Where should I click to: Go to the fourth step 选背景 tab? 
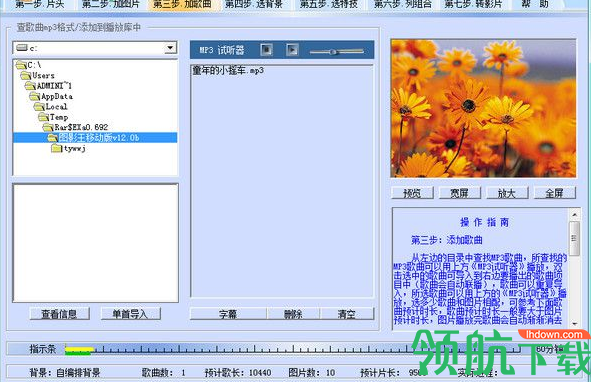click(x=254, y=5)
